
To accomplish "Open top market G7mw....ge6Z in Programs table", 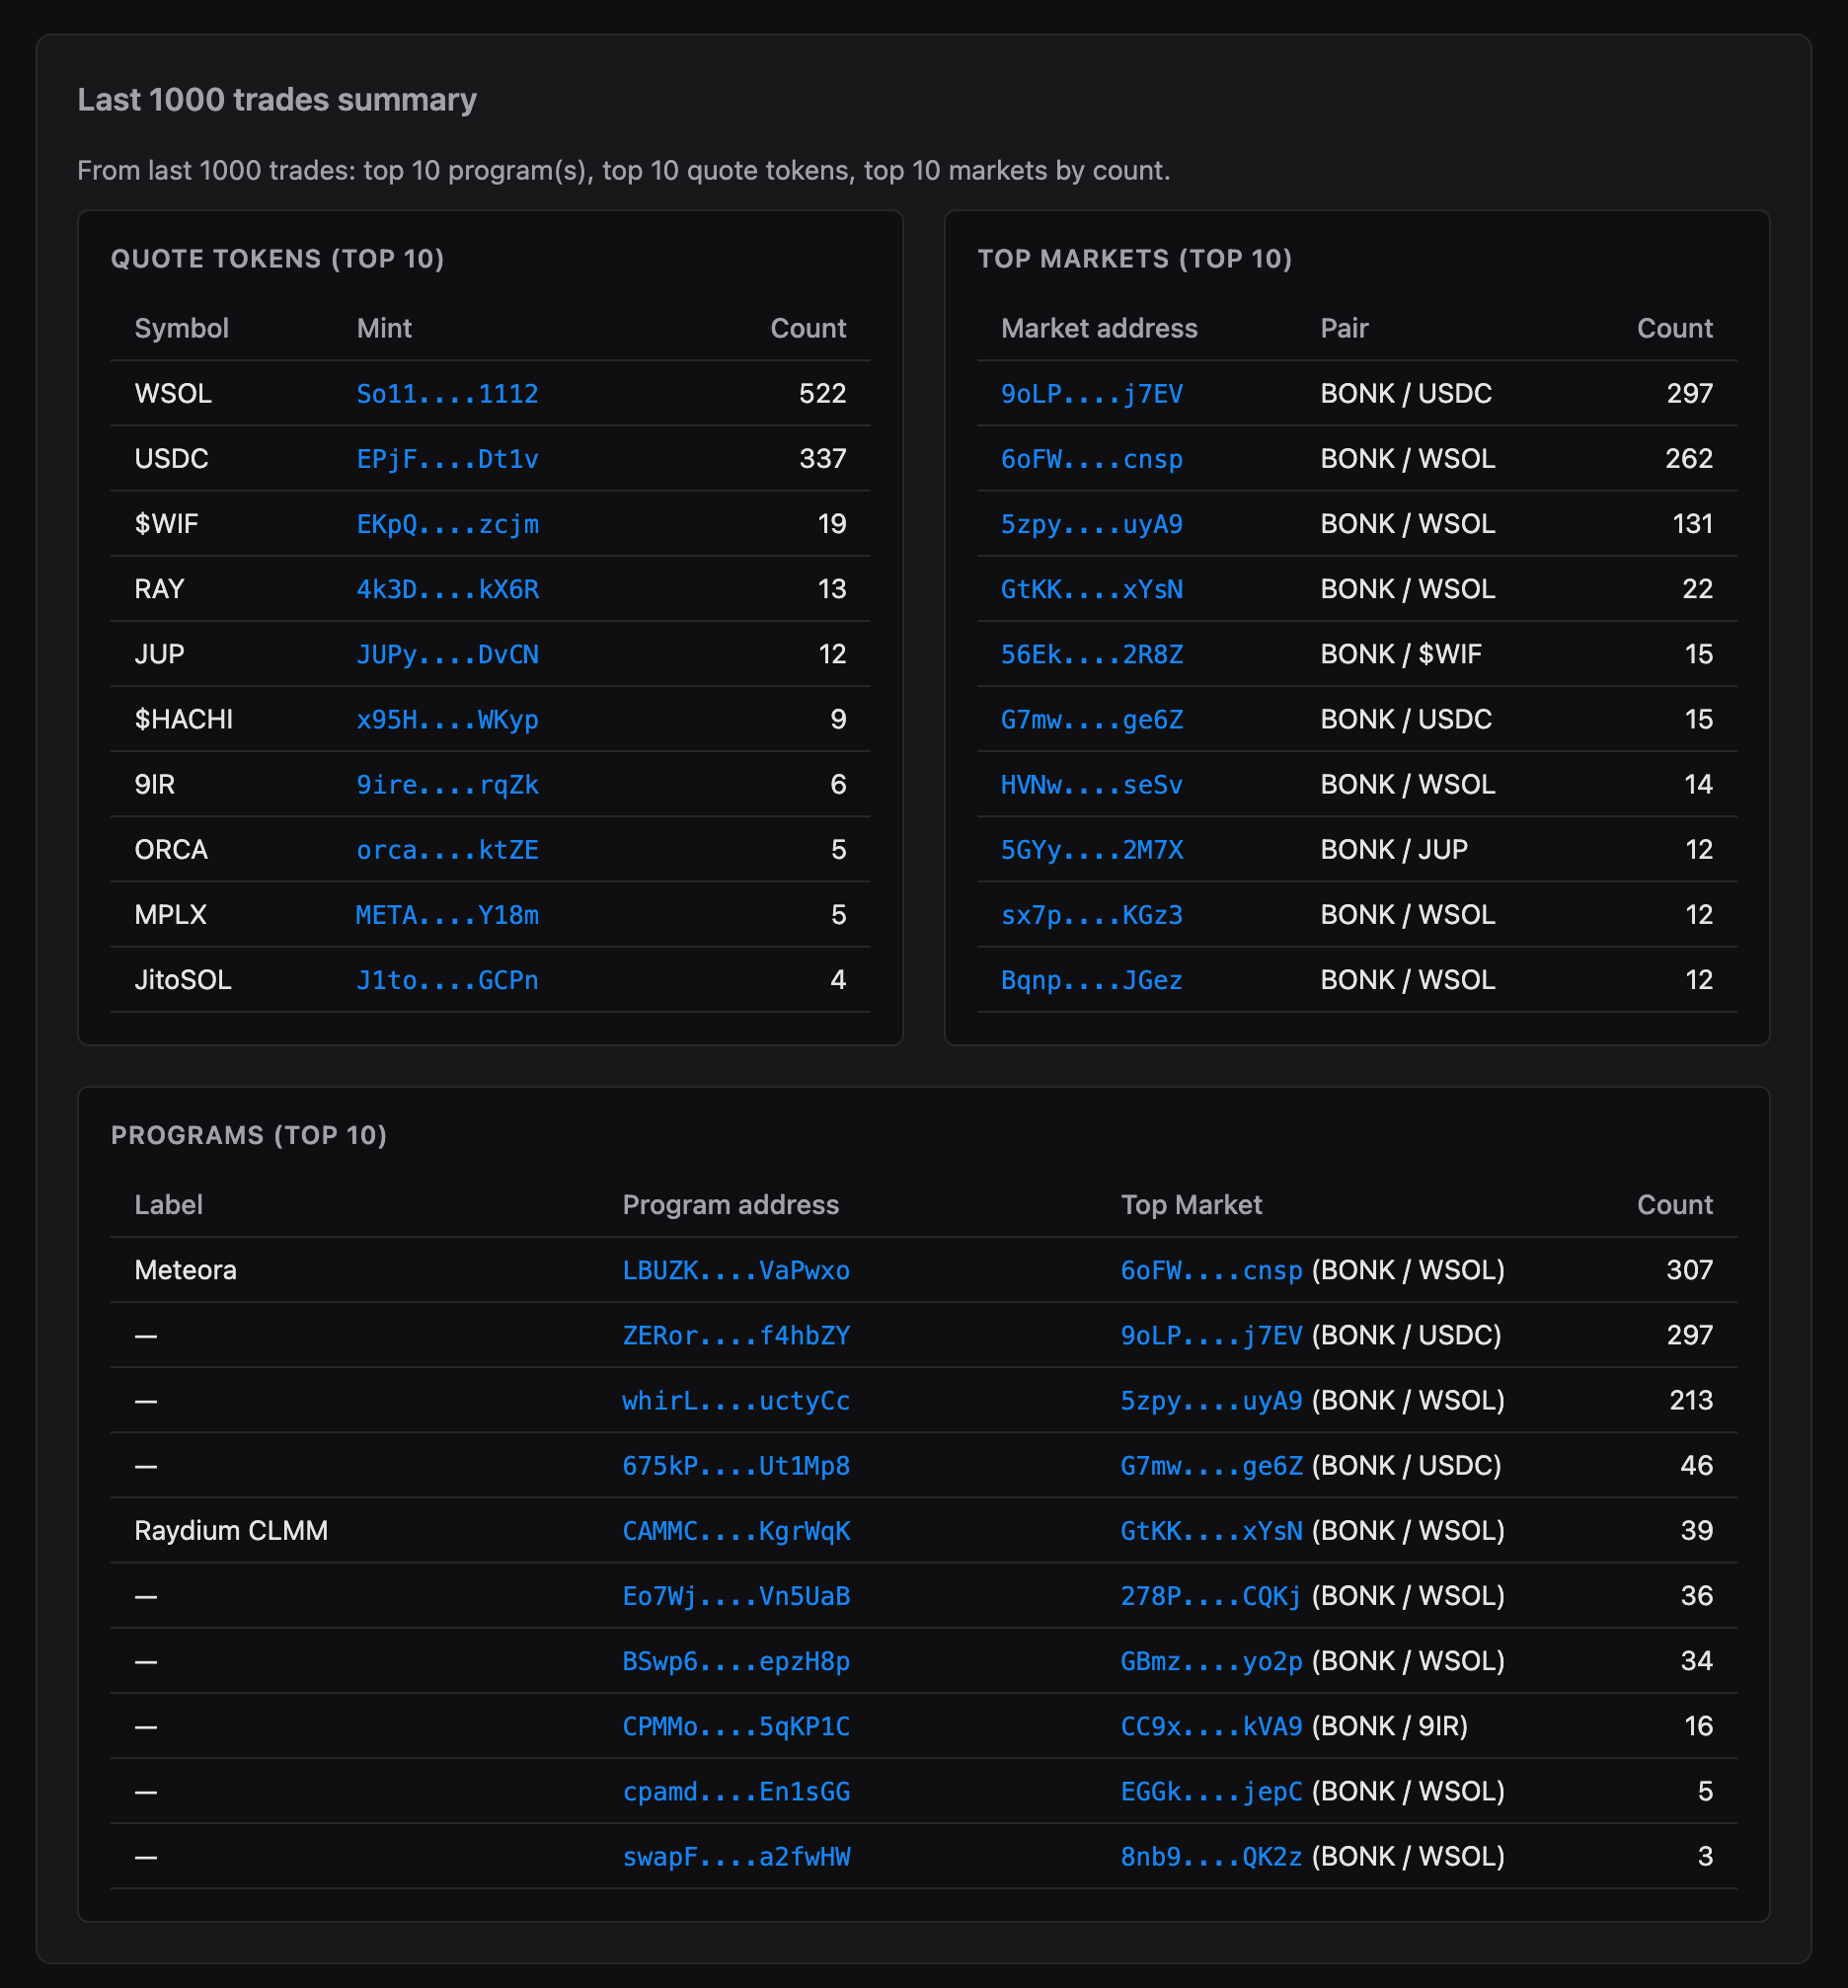I will (1211, 1466).
